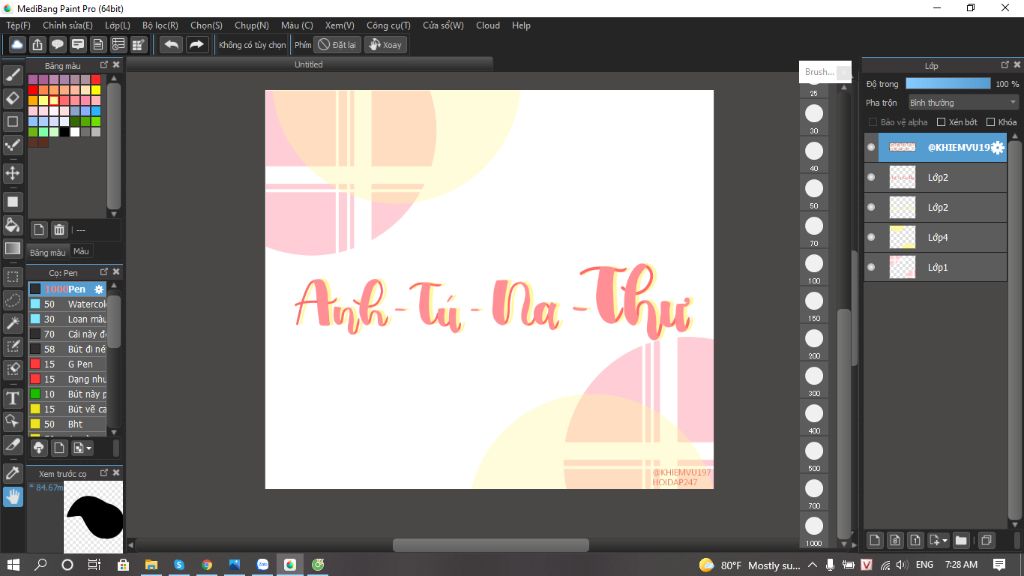Open the Công cụ(T) menu
Image resolution: width=1024 pixels, height=576 pixels.
388,25
